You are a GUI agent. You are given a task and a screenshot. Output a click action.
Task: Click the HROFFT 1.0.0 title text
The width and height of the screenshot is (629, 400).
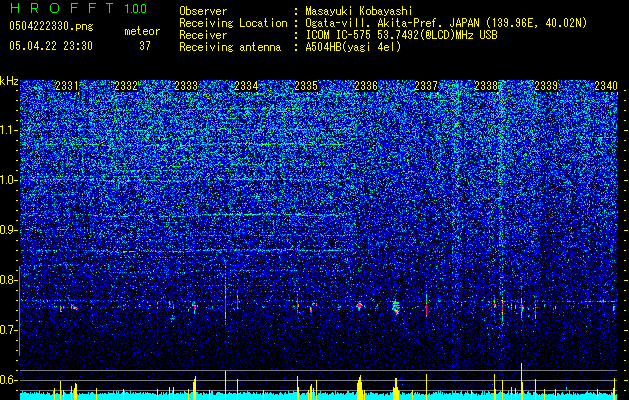[x=78, y=8]
